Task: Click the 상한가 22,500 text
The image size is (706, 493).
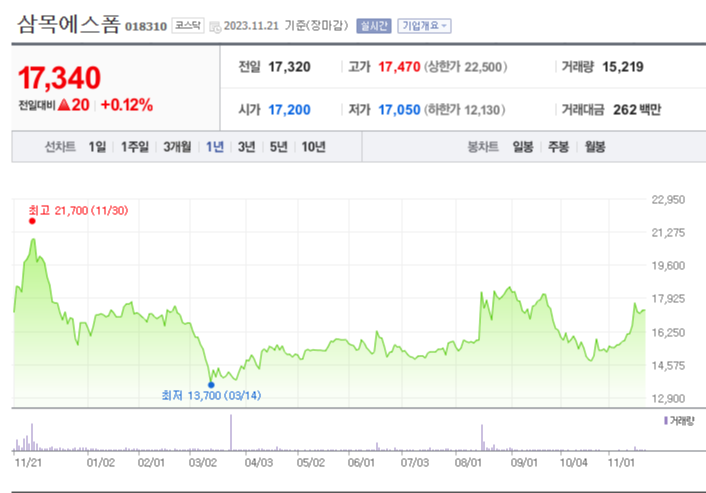Action: click(x=466, y=67)
